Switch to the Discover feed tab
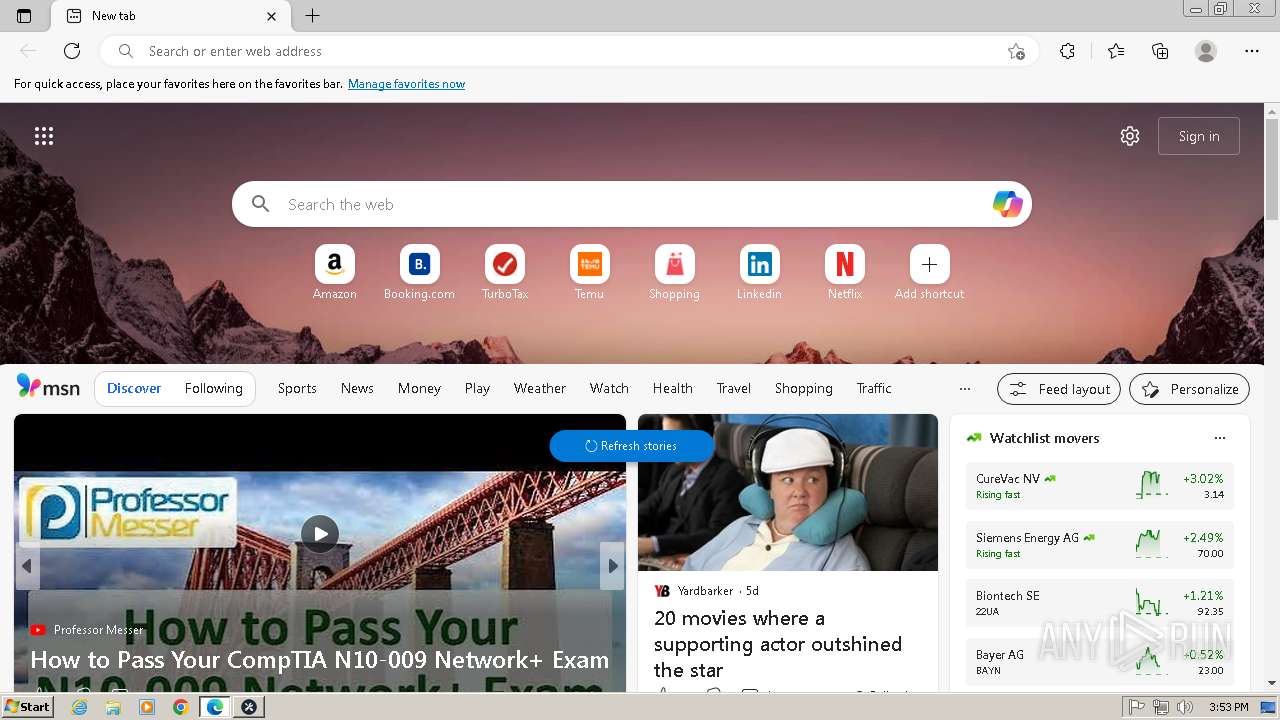The image size is (1280, 720). coord(134,388)
